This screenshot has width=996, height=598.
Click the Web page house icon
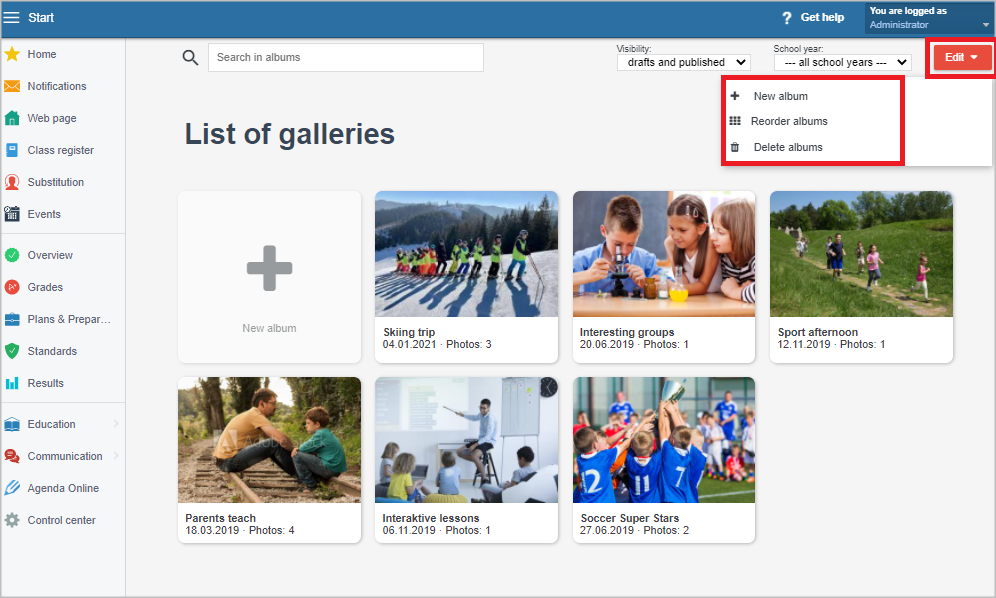tap(12, 118)
